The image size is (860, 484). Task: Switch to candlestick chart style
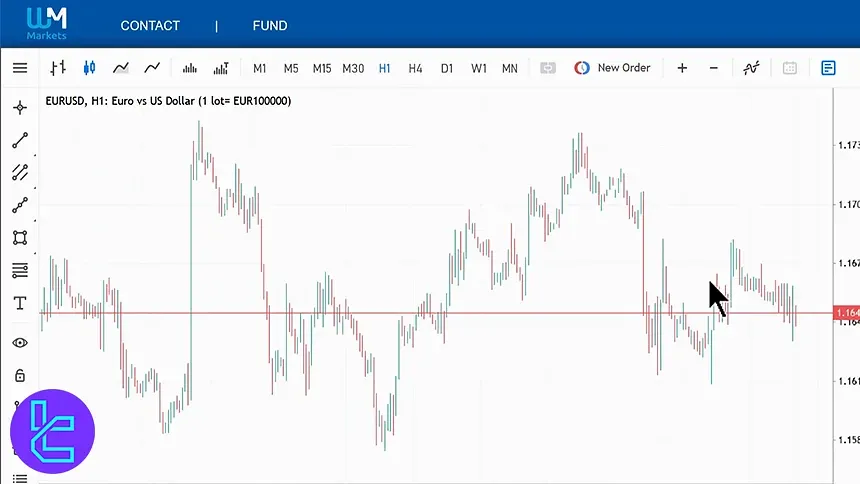(89, 68)
